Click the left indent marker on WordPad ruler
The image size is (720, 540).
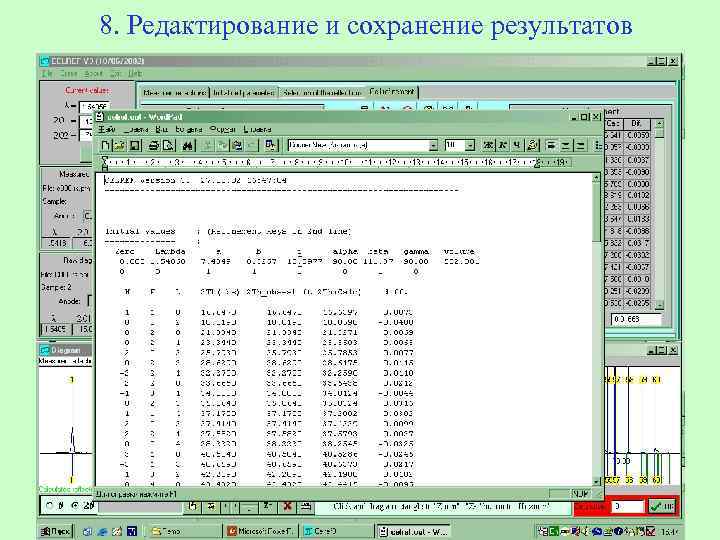coord(105,163)
